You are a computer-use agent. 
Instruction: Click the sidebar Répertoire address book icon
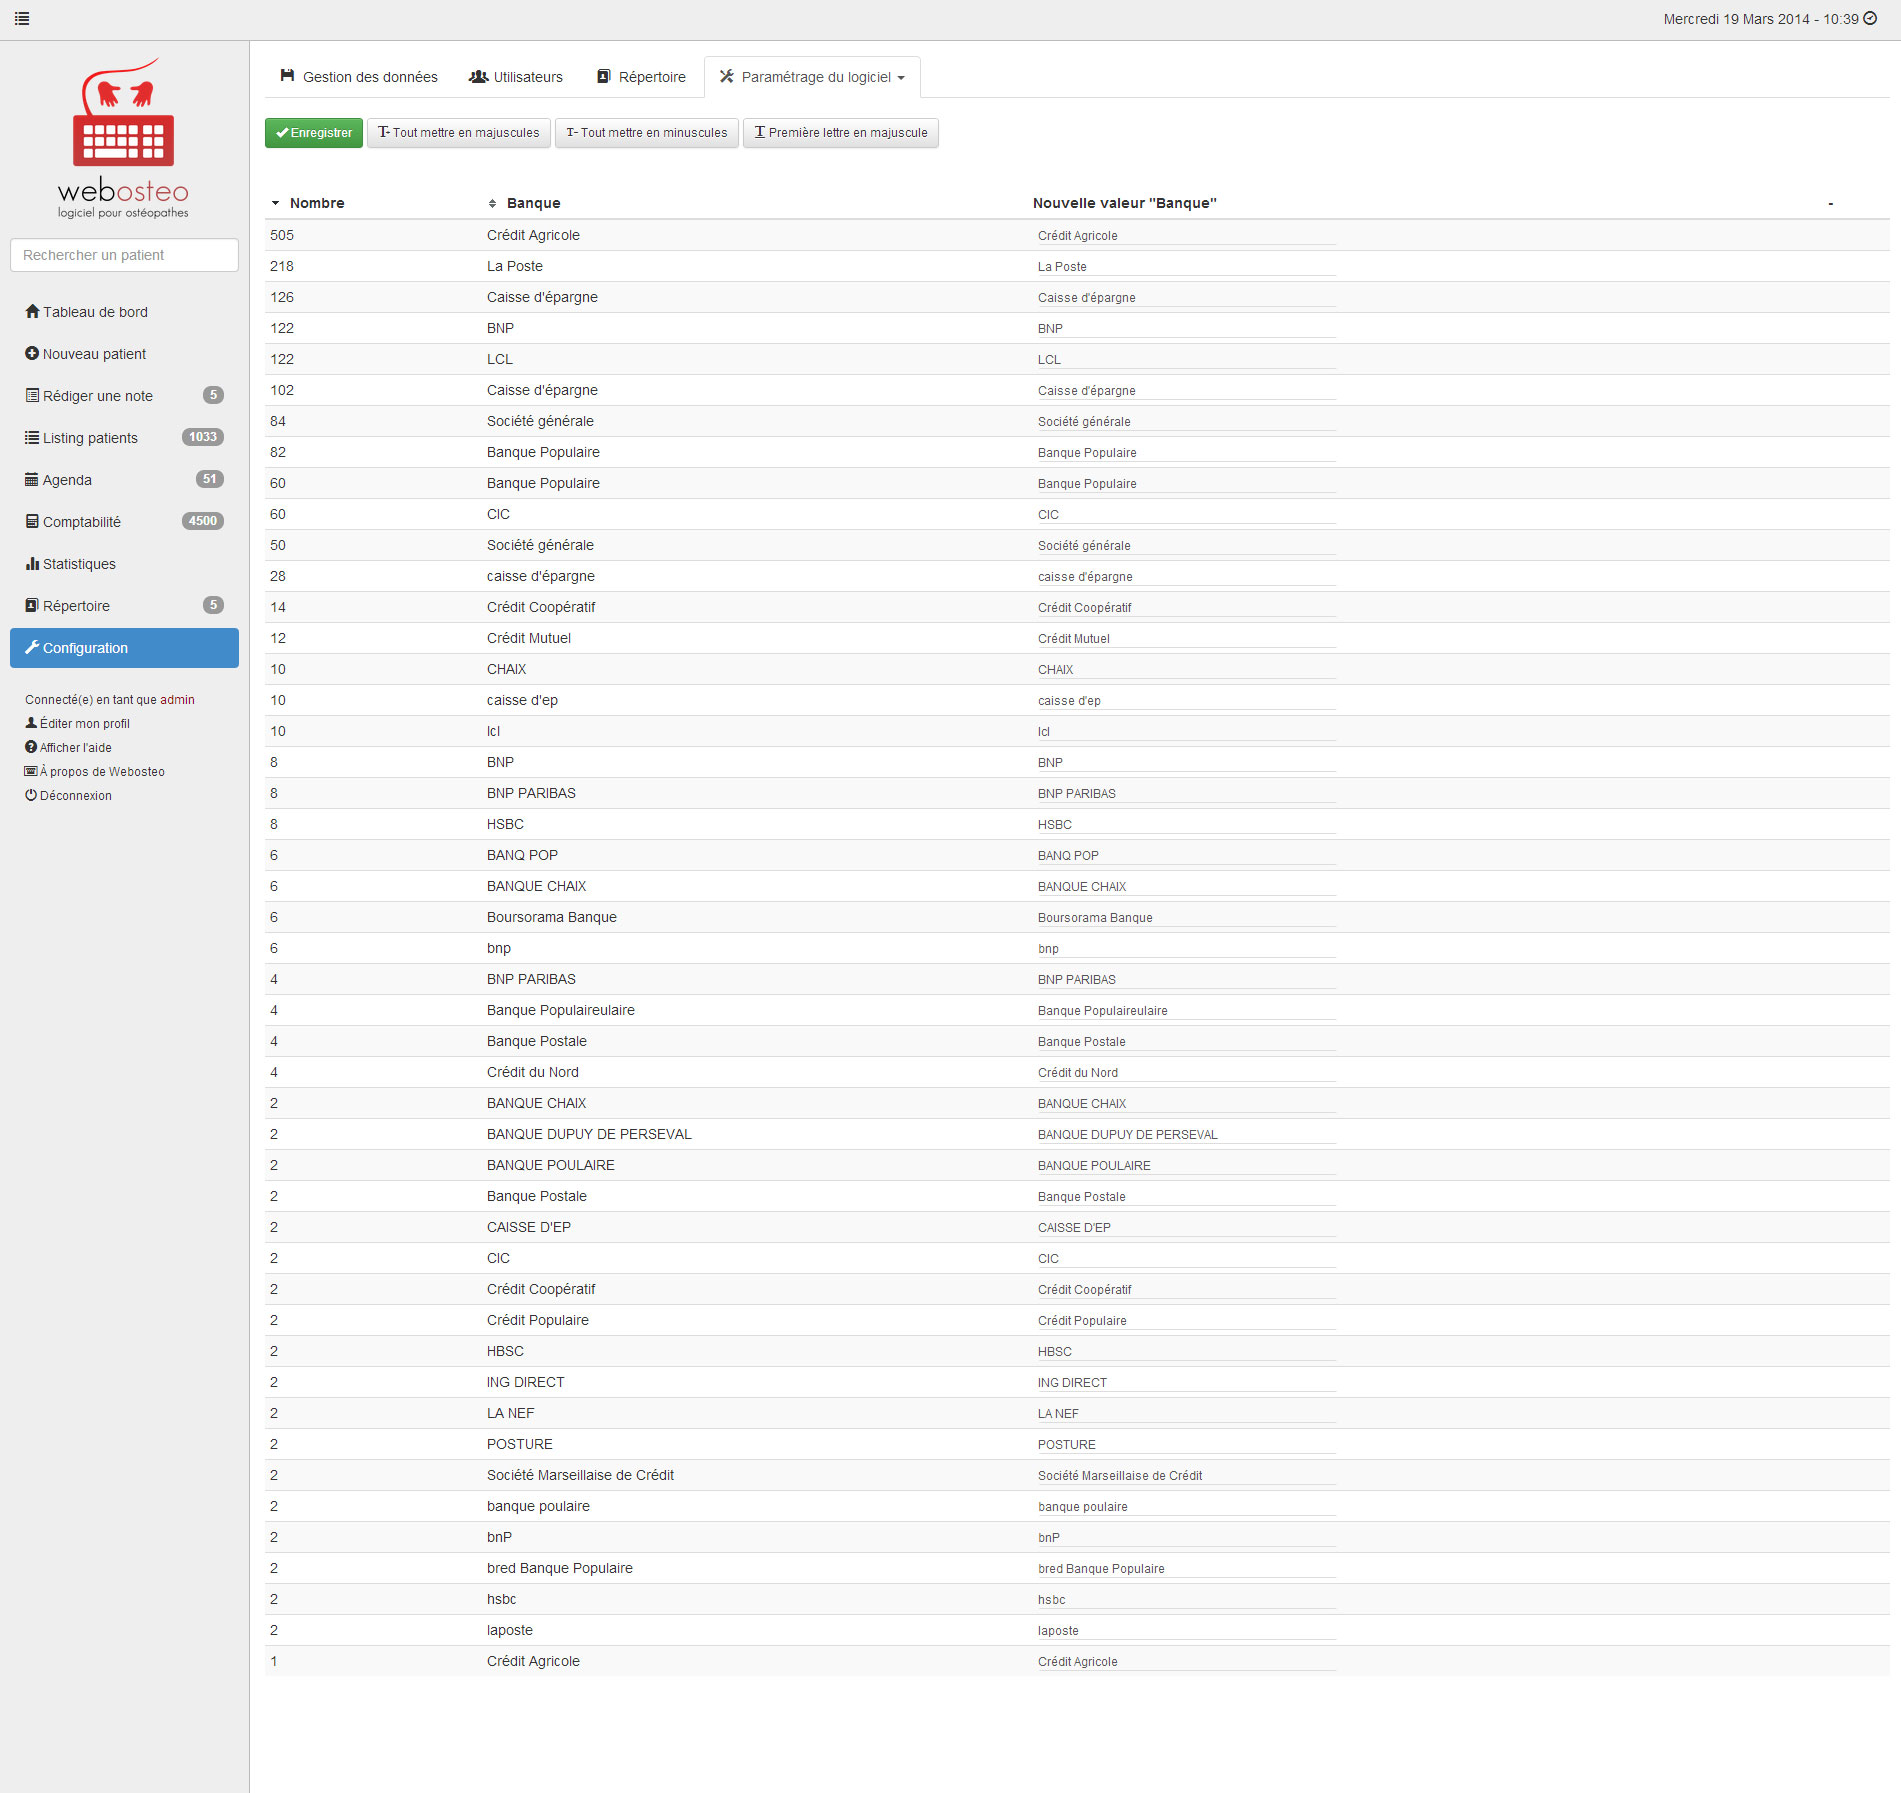(x=32, y=606)
